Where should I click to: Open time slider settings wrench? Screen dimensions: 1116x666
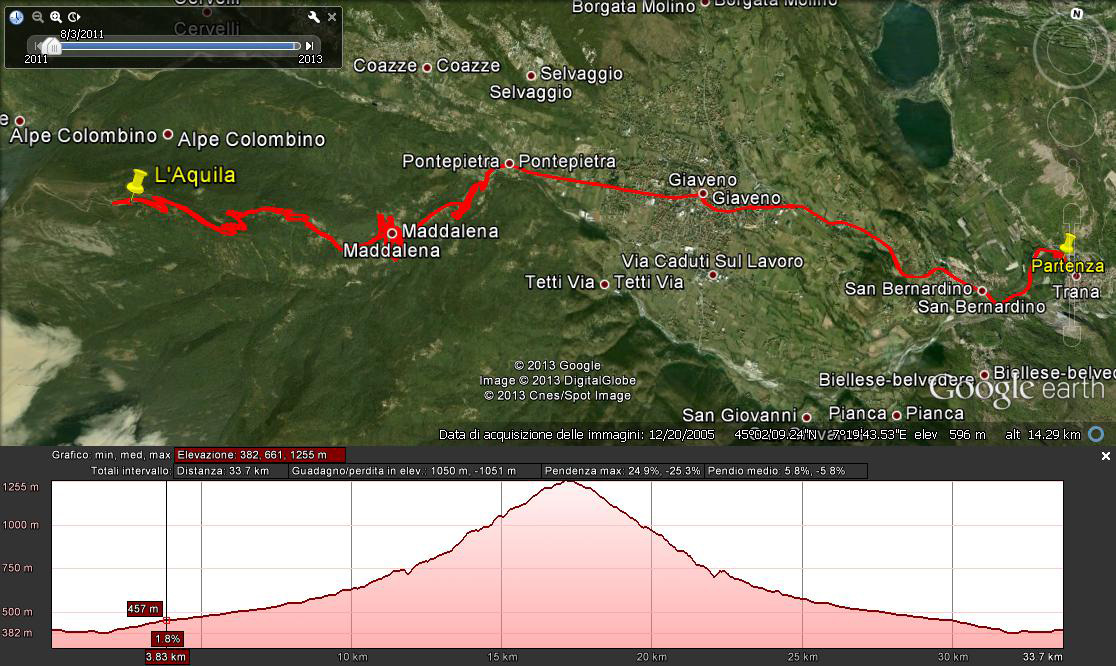(x=313, y=17)
